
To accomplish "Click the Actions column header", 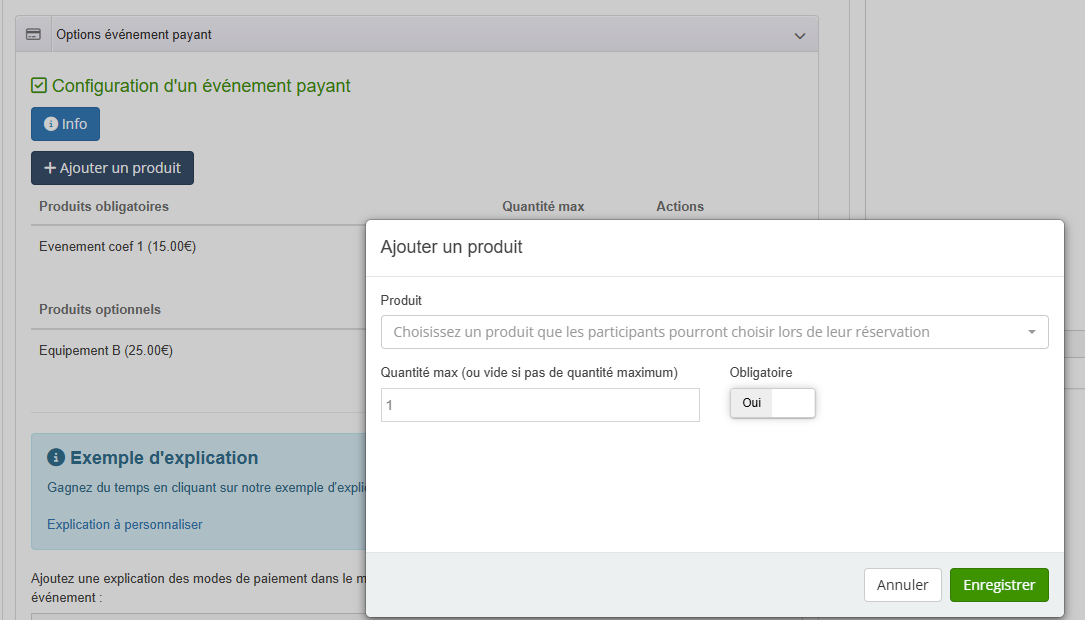I will tap(679, 207).
